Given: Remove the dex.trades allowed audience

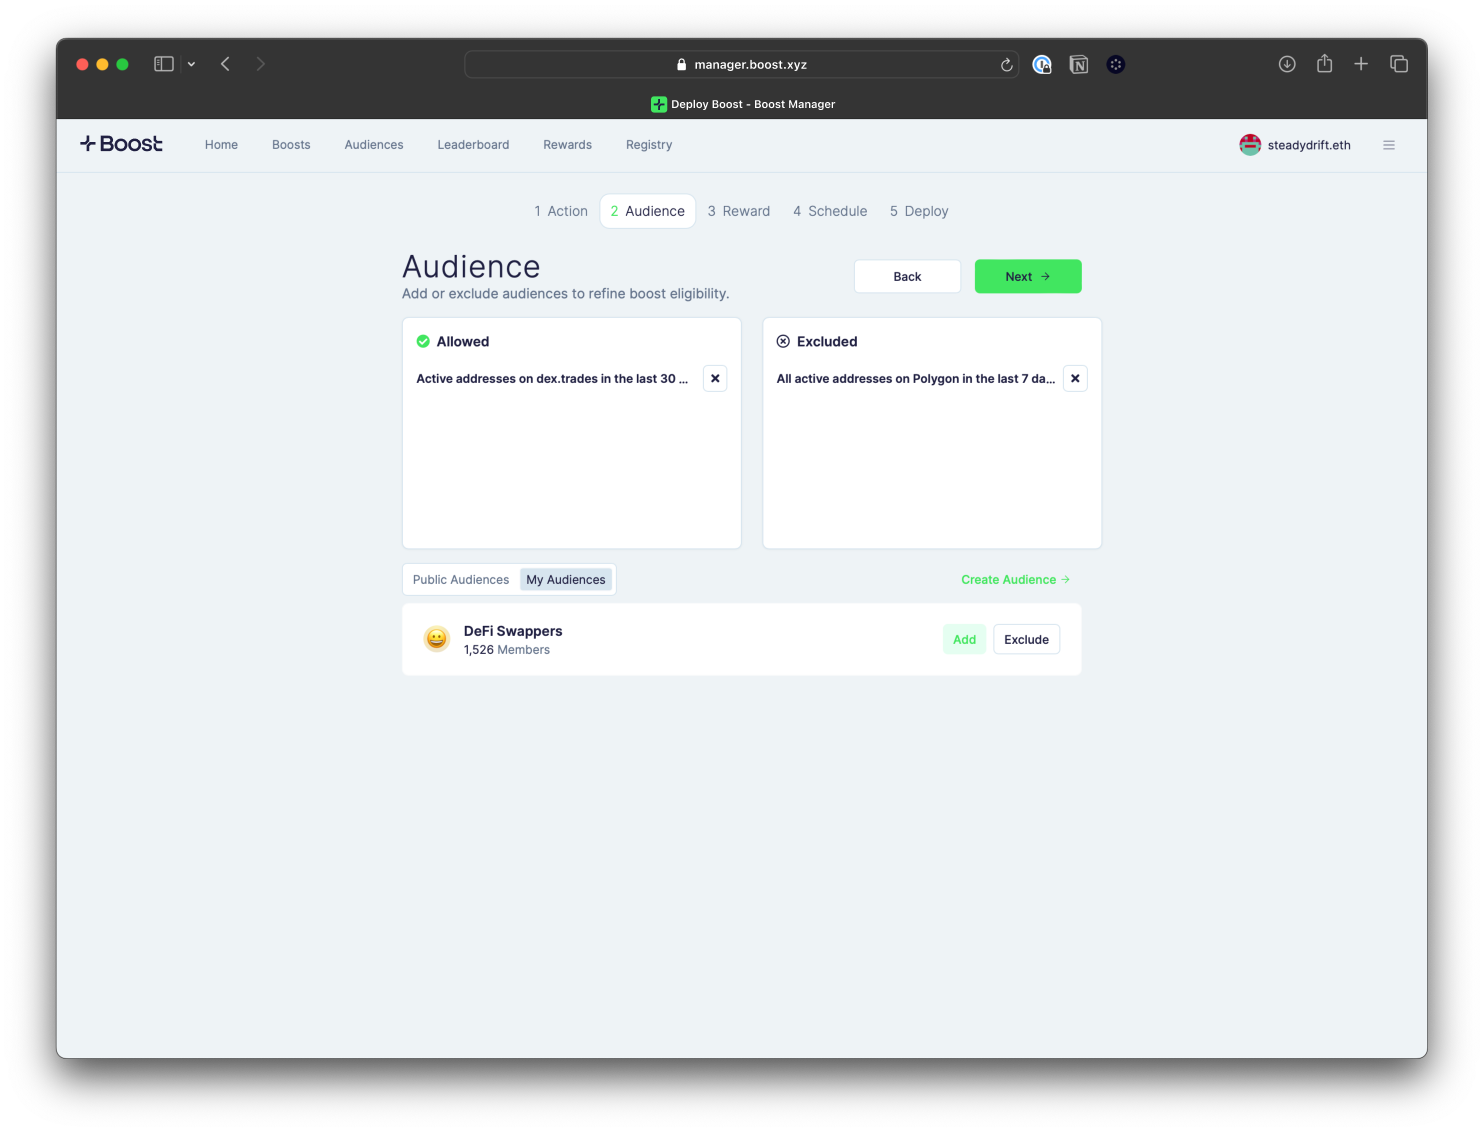Looking at the screenshot, I should [715, 378].
